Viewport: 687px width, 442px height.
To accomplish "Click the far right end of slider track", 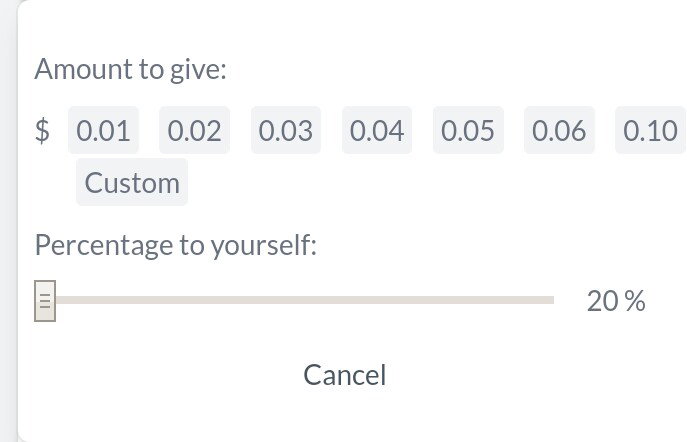I will click(x=551, y=300).
